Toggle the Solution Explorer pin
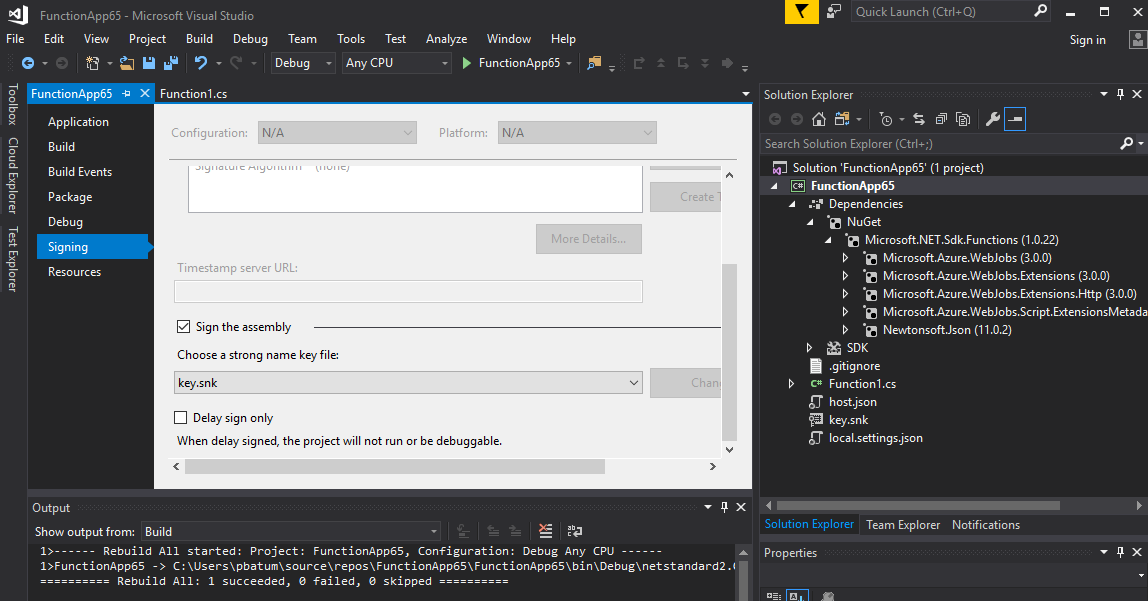This screenshot has height=601, width=1148. pos(1120,94)
